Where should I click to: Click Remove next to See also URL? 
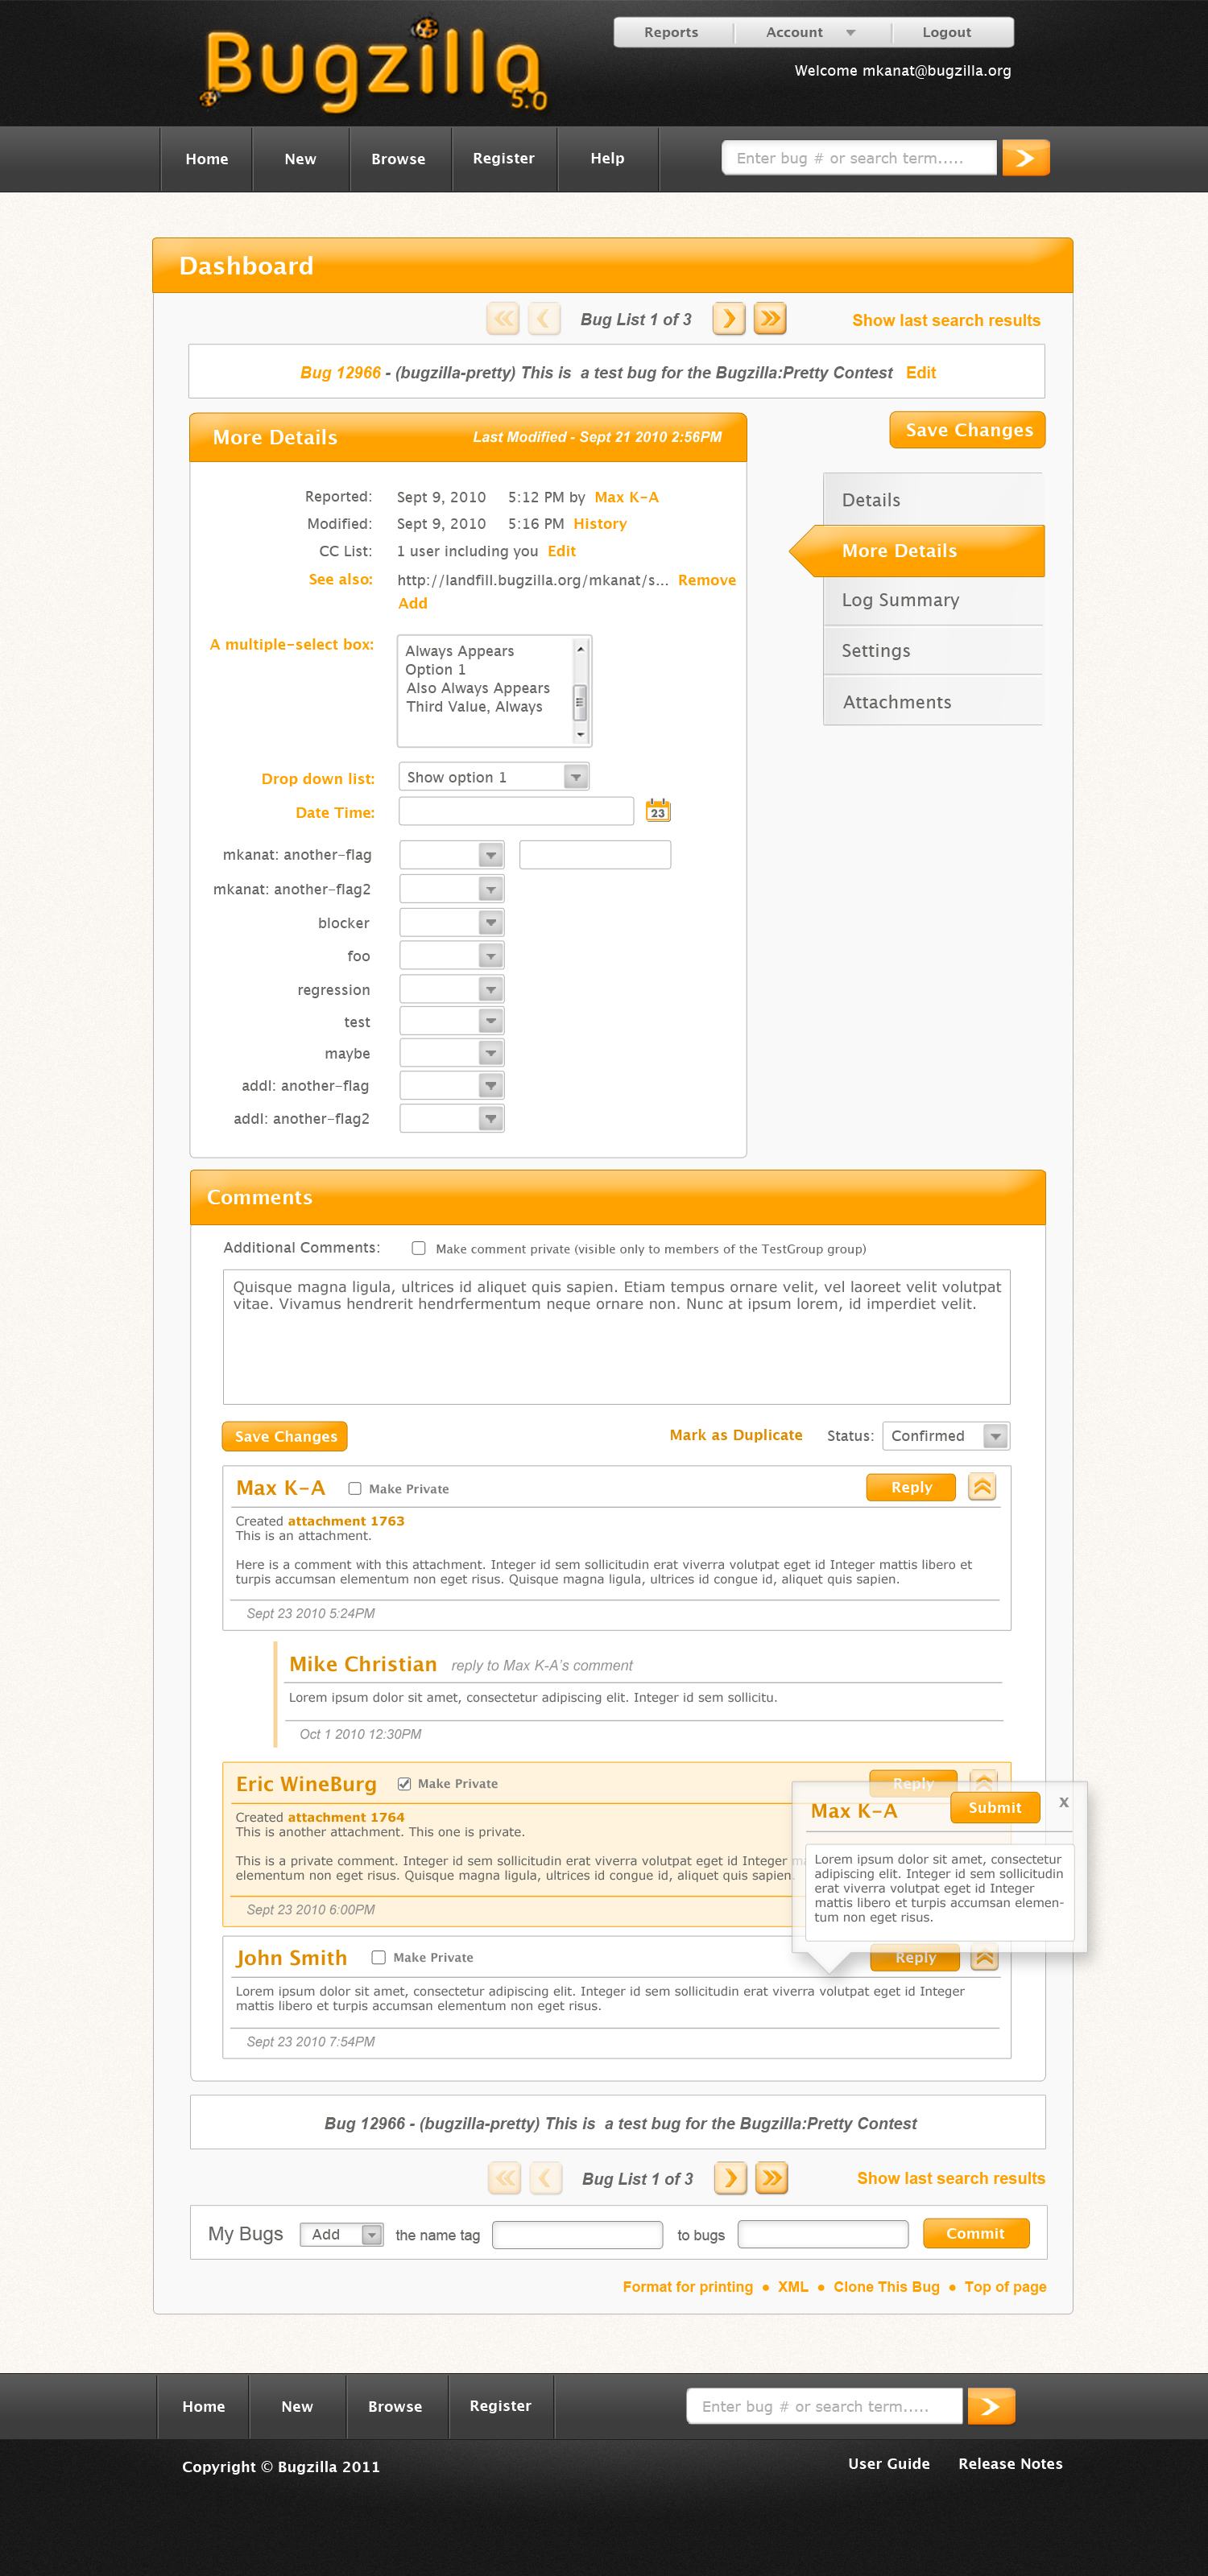[707, 580]
